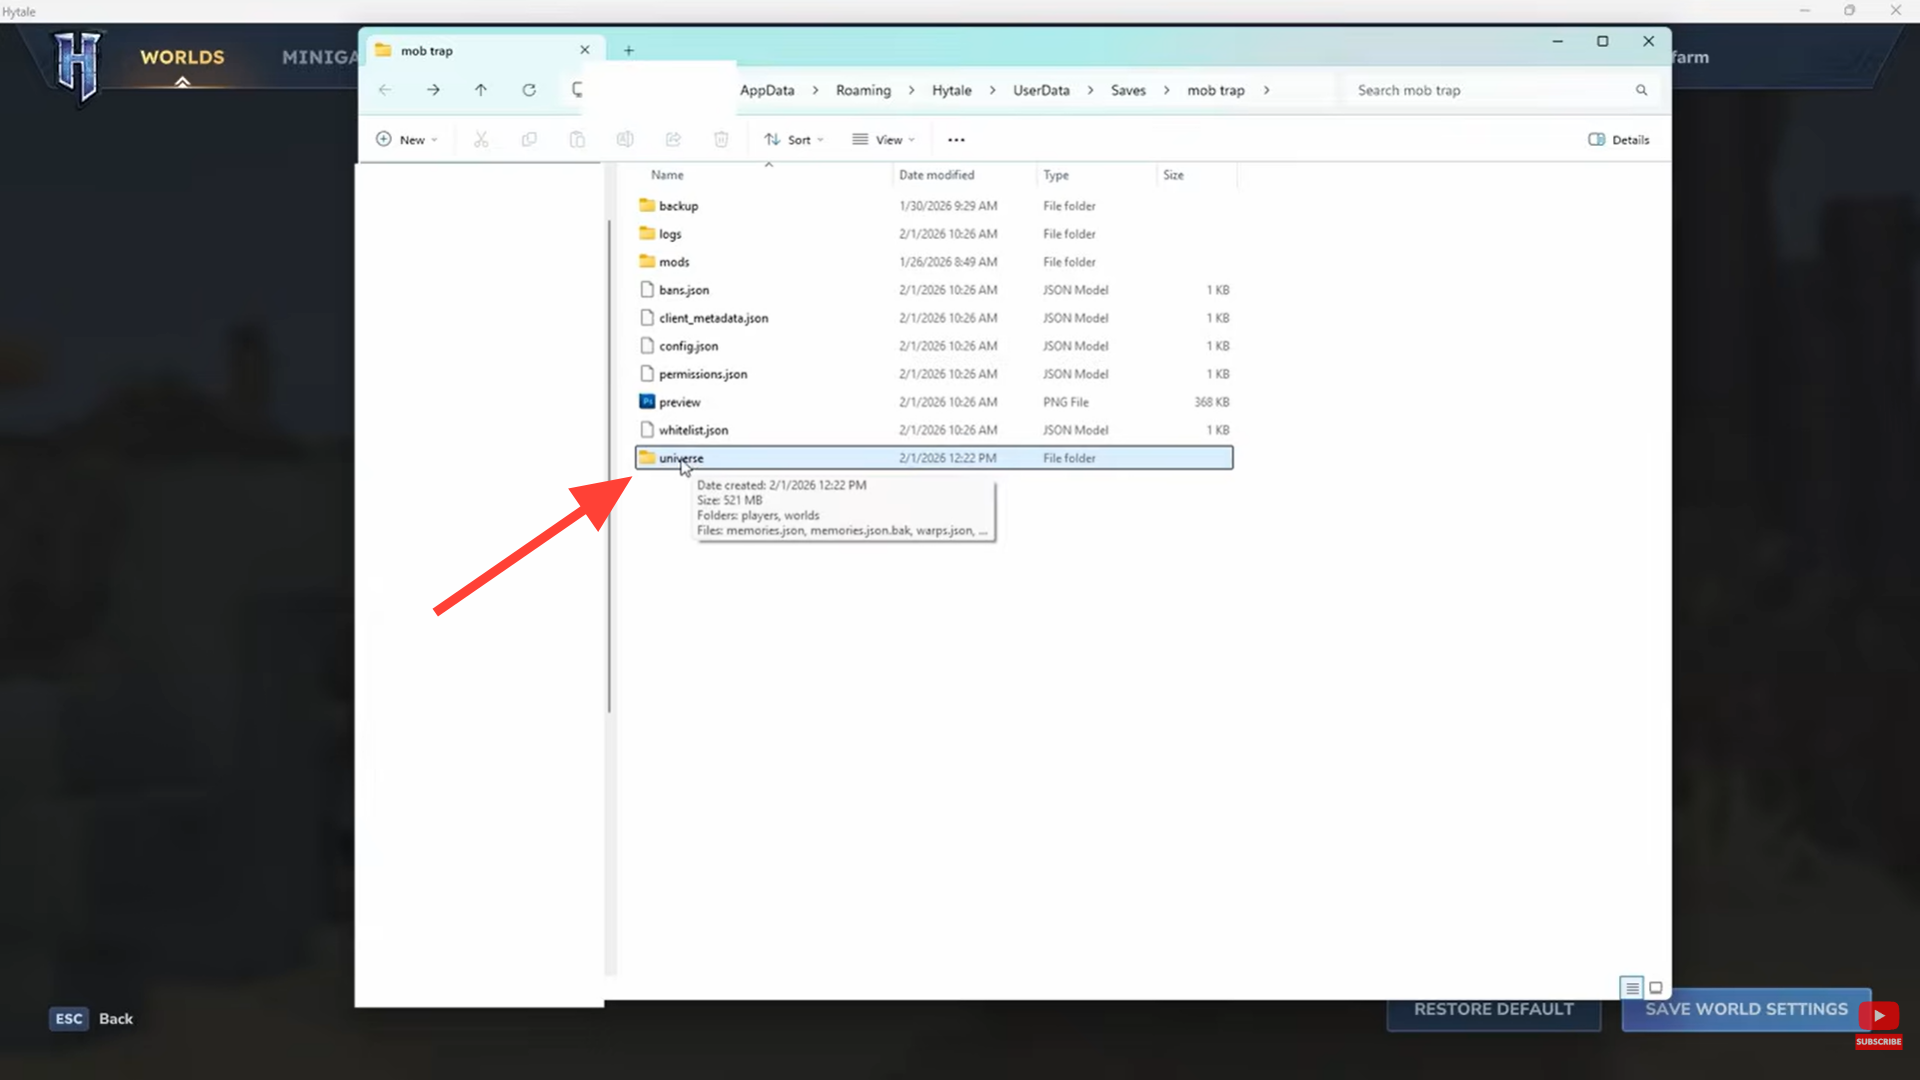Add a new Explorer tab

(x=629, y=50)
